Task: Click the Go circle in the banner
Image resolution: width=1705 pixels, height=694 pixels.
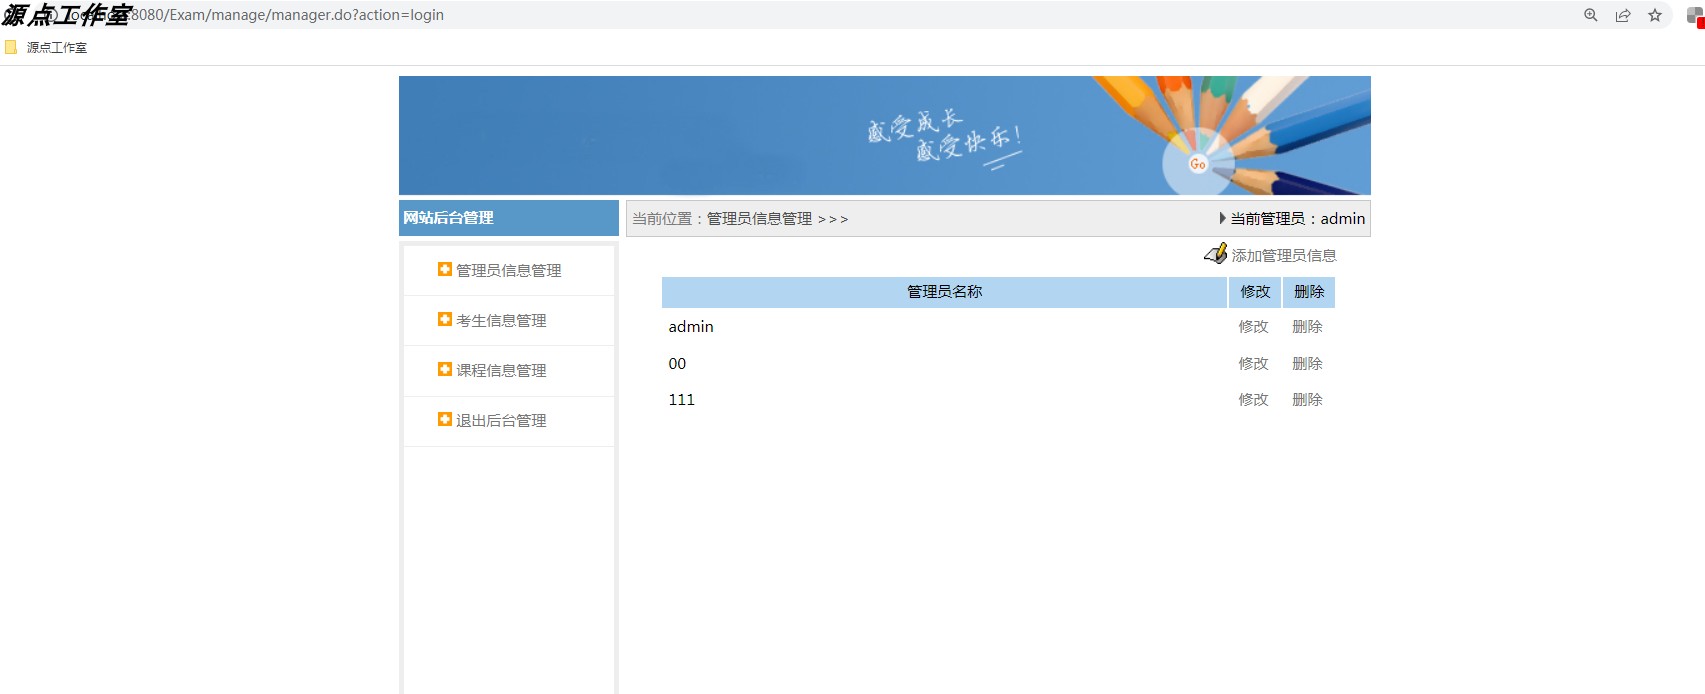Action: pos(1198,164)
